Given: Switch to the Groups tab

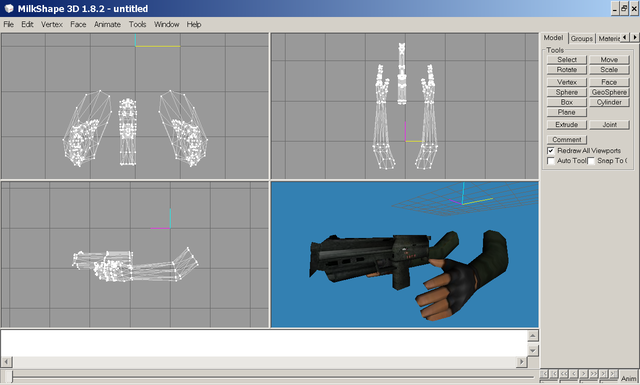Looking at the screenshot, I should (x=582, y=38).
